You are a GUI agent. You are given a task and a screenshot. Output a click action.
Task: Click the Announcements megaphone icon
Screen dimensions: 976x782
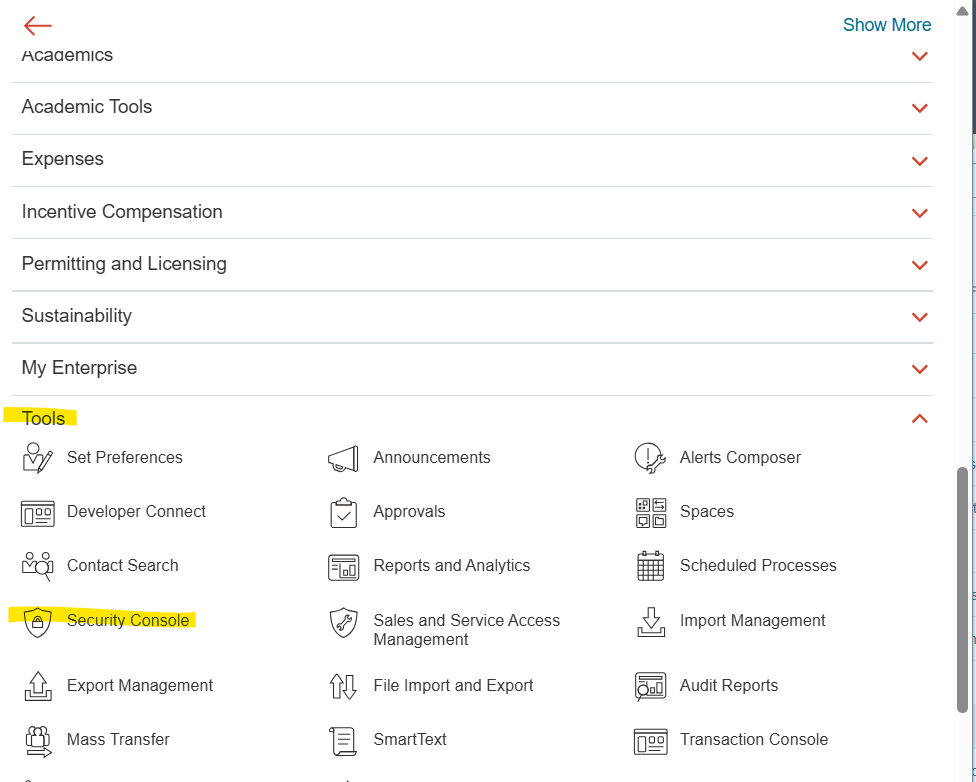coord(343,458)
